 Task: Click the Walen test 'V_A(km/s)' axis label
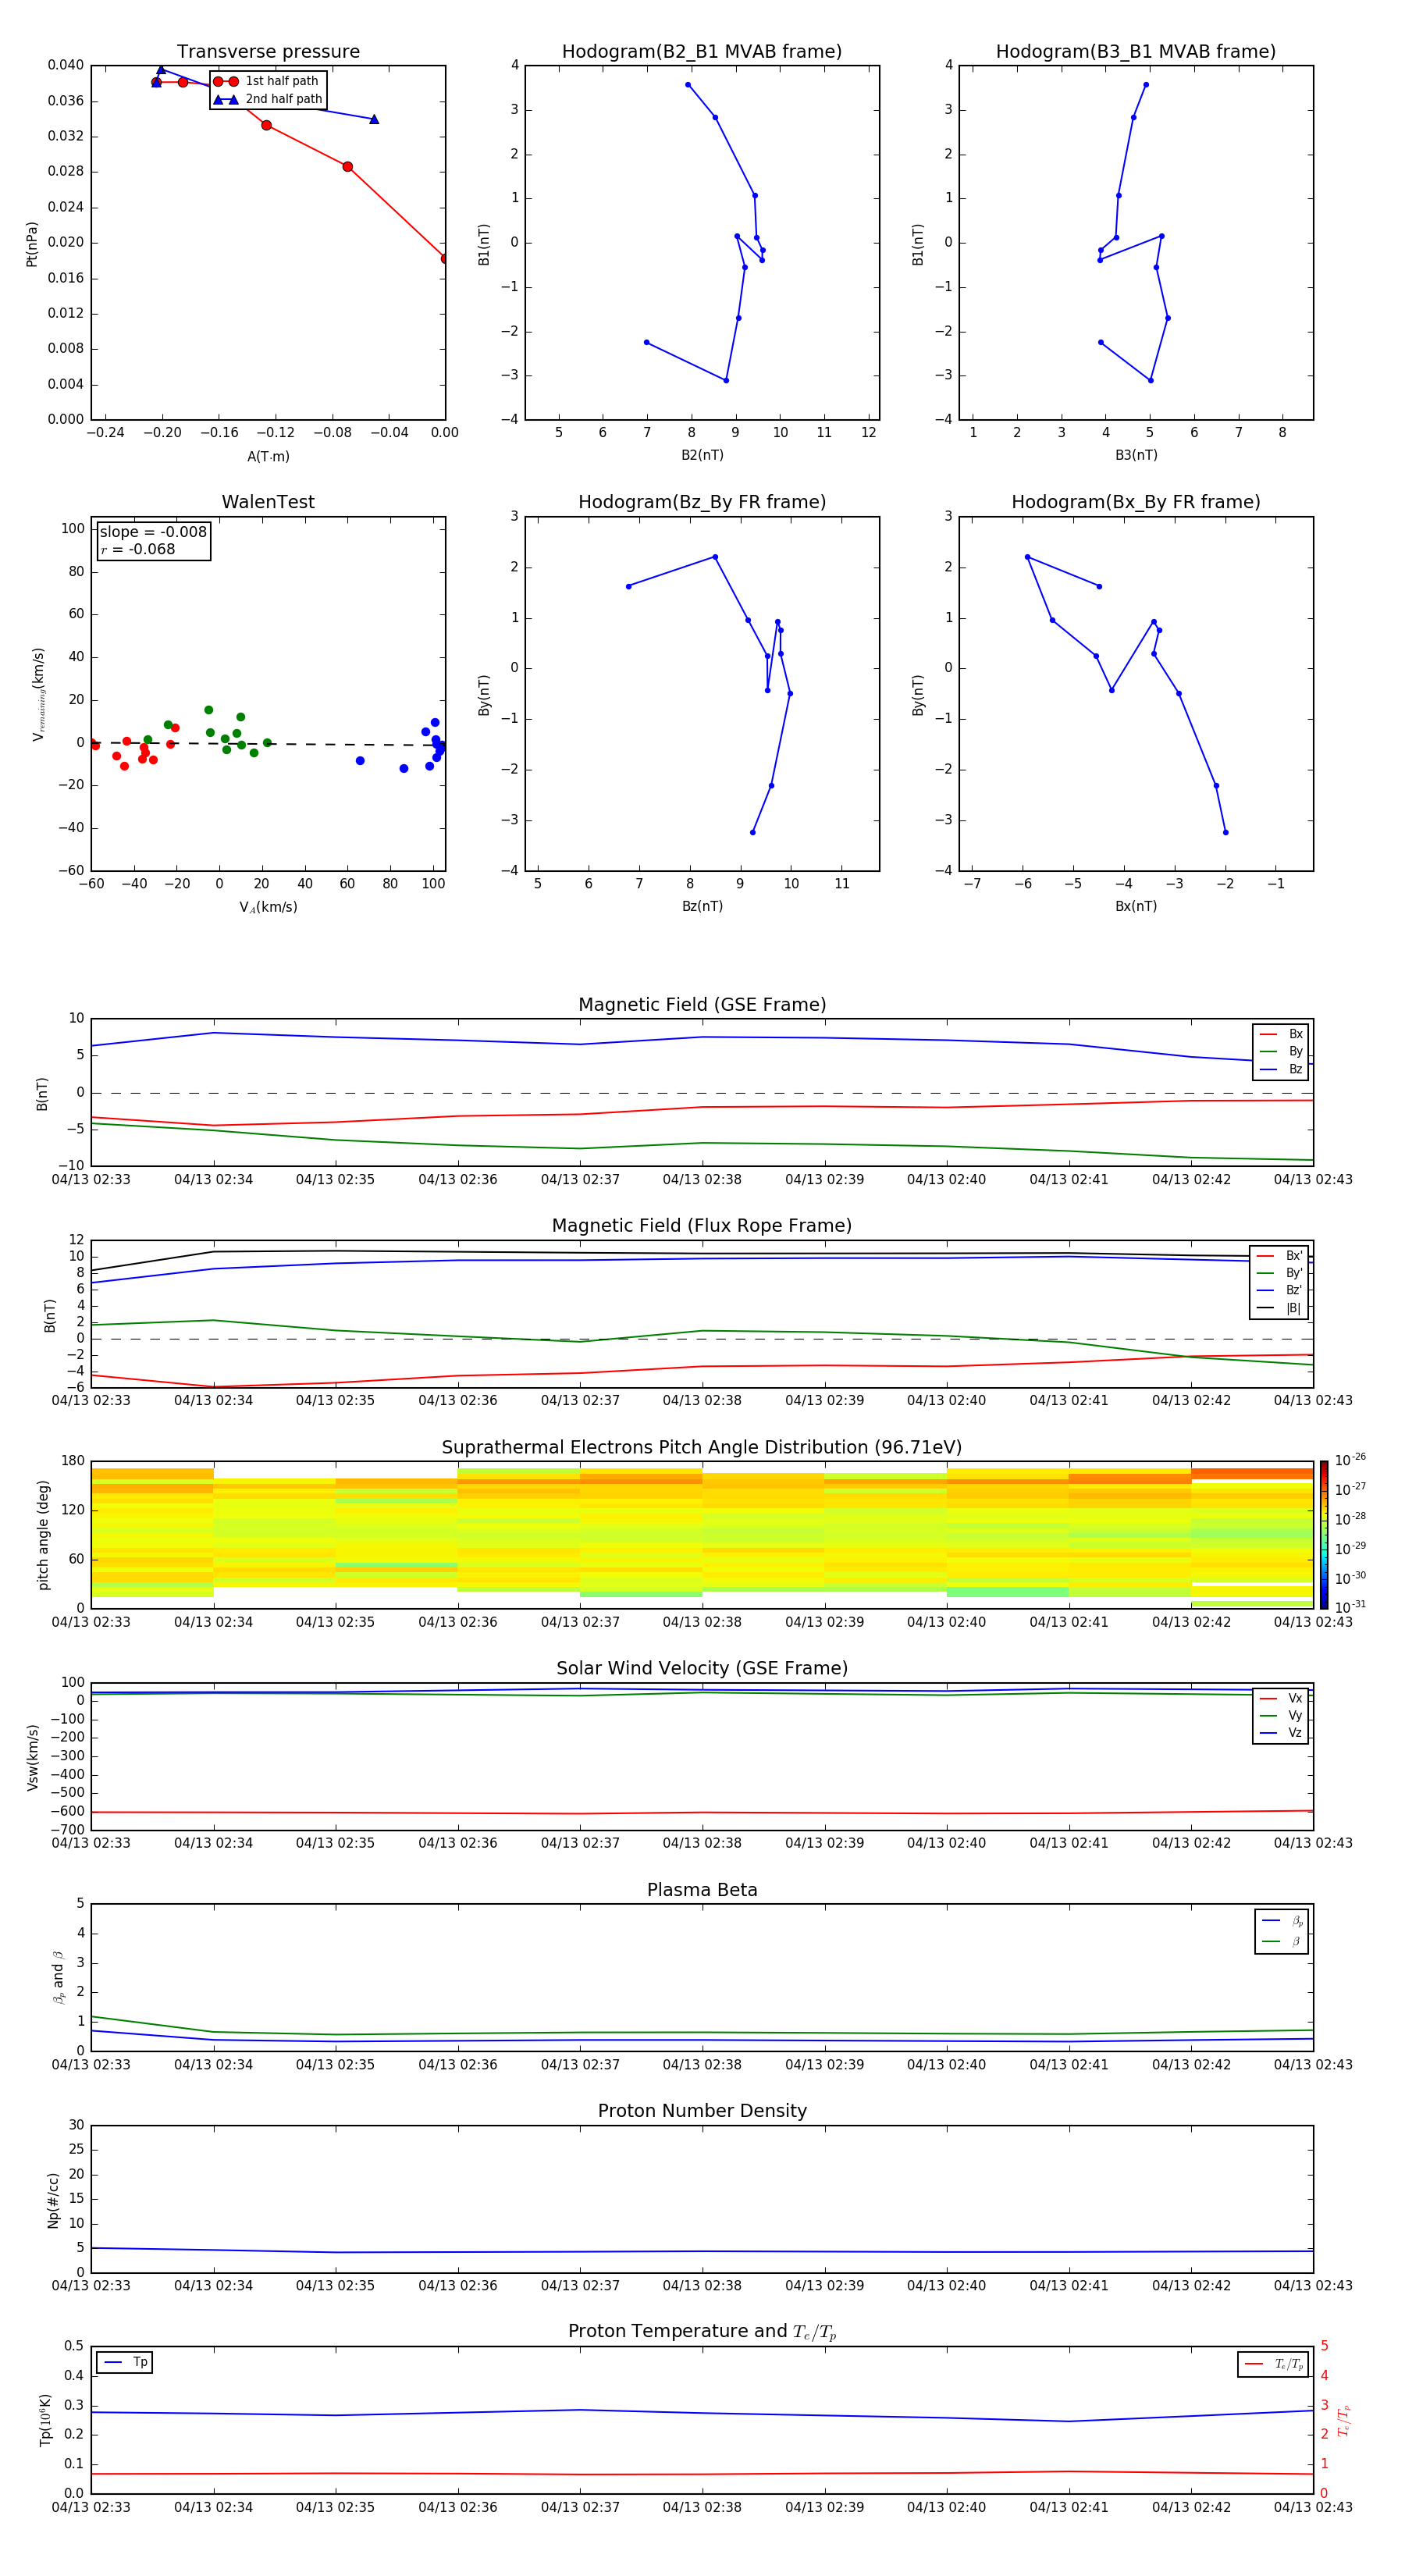pos(268,907)
